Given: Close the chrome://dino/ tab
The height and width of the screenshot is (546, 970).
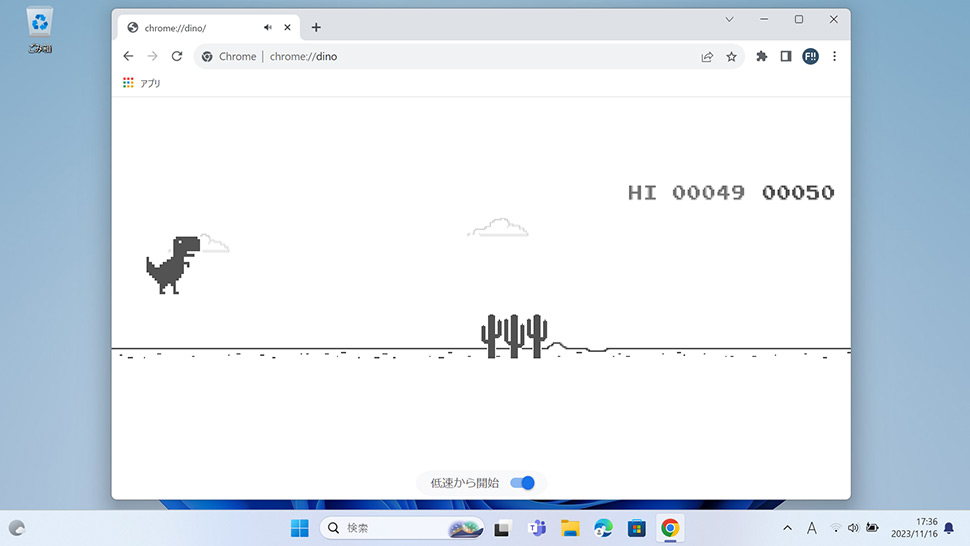Looking at the screenshot, I should [287, 27].
